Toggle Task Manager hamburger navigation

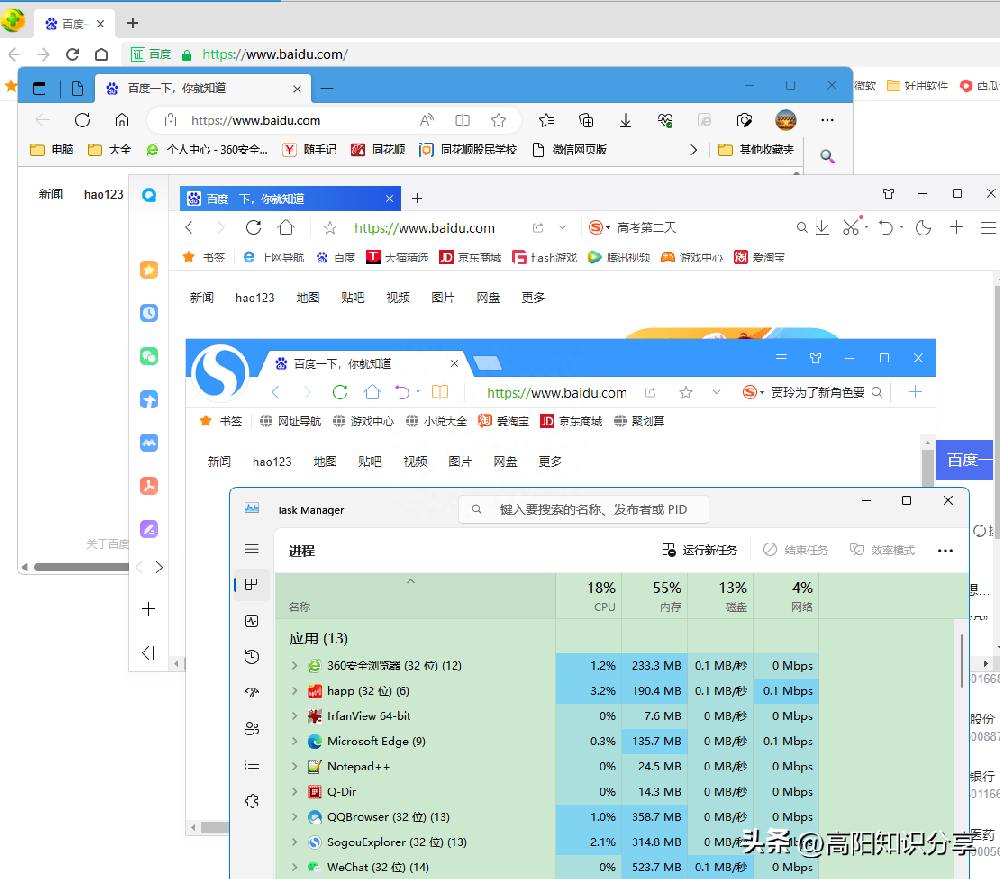252,549
